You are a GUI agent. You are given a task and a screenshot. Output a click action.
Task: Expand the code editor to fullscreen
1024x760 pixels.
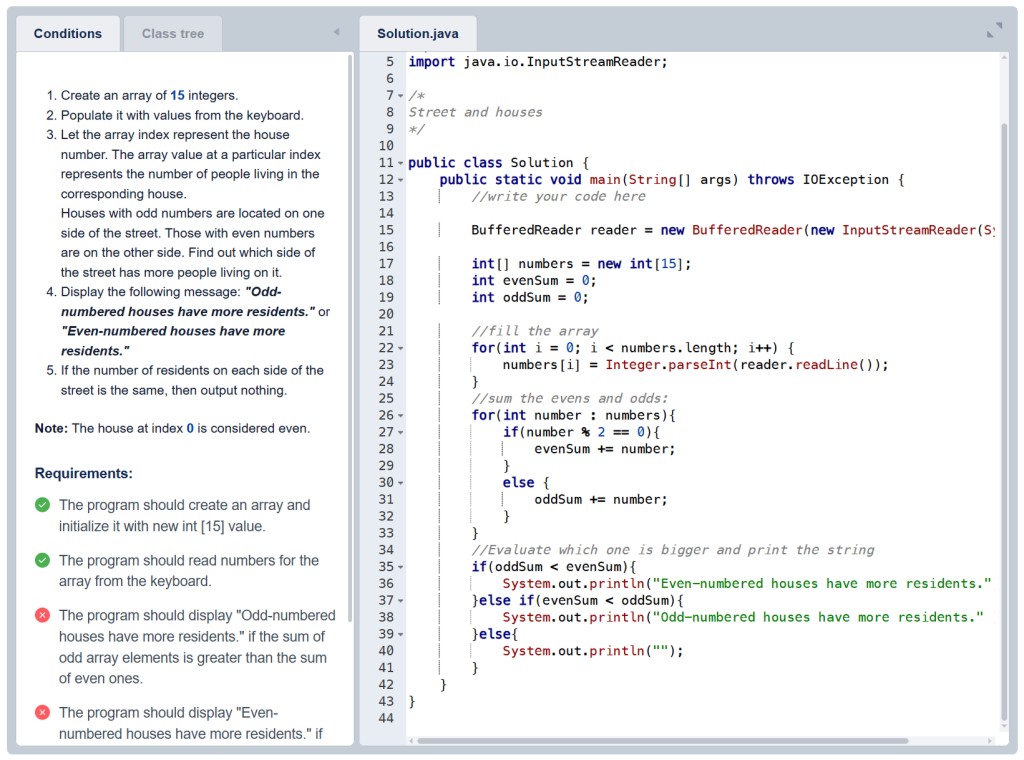click(993, 31)
